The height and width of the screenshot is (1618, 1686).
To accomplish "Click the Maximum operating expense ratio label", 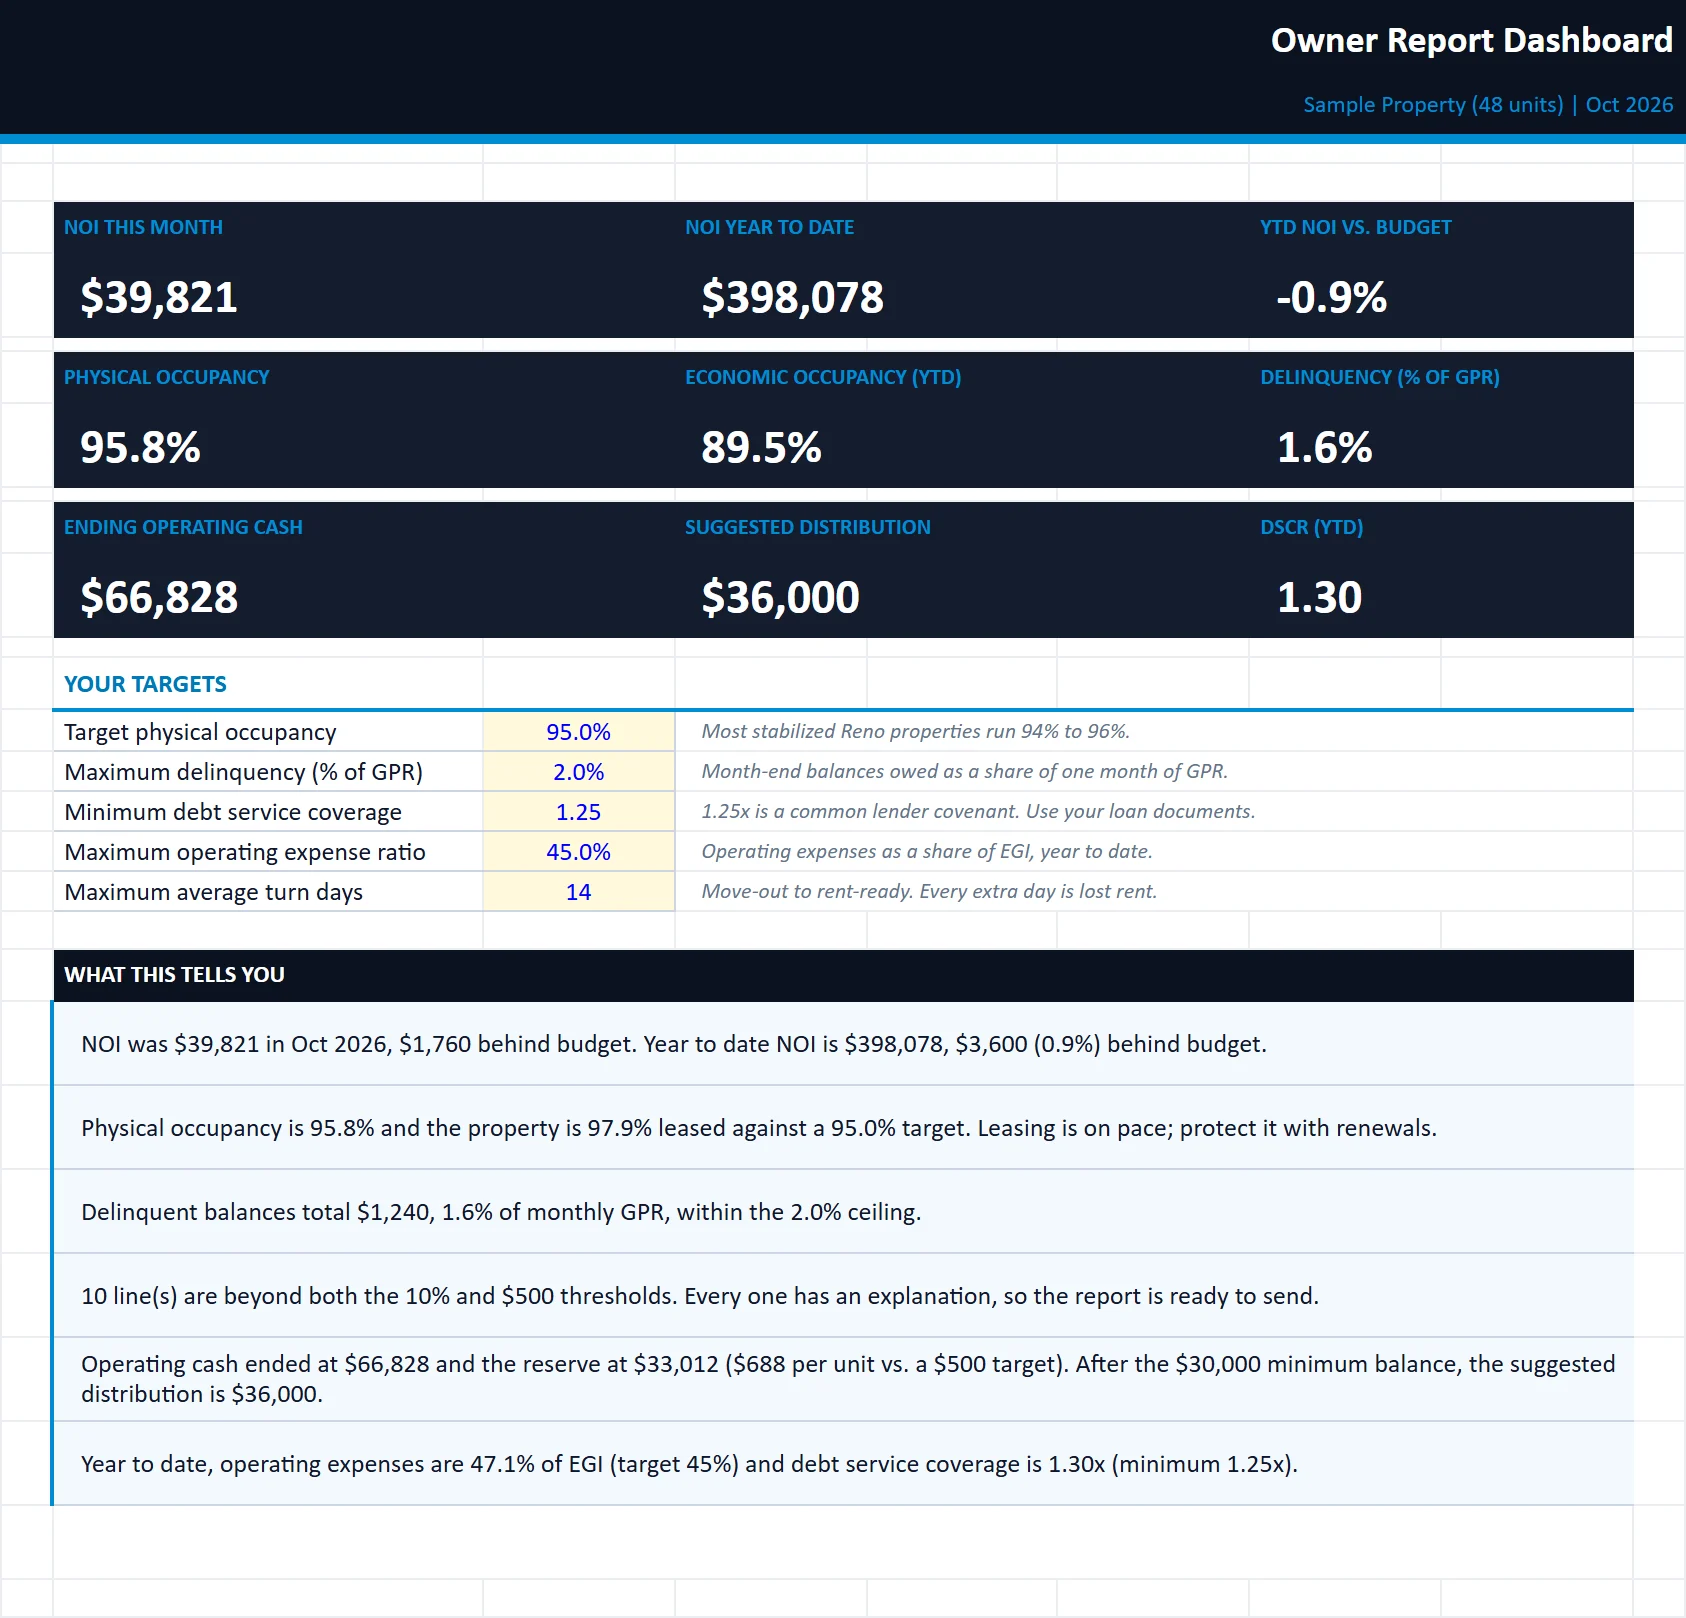I will (245, 852).
